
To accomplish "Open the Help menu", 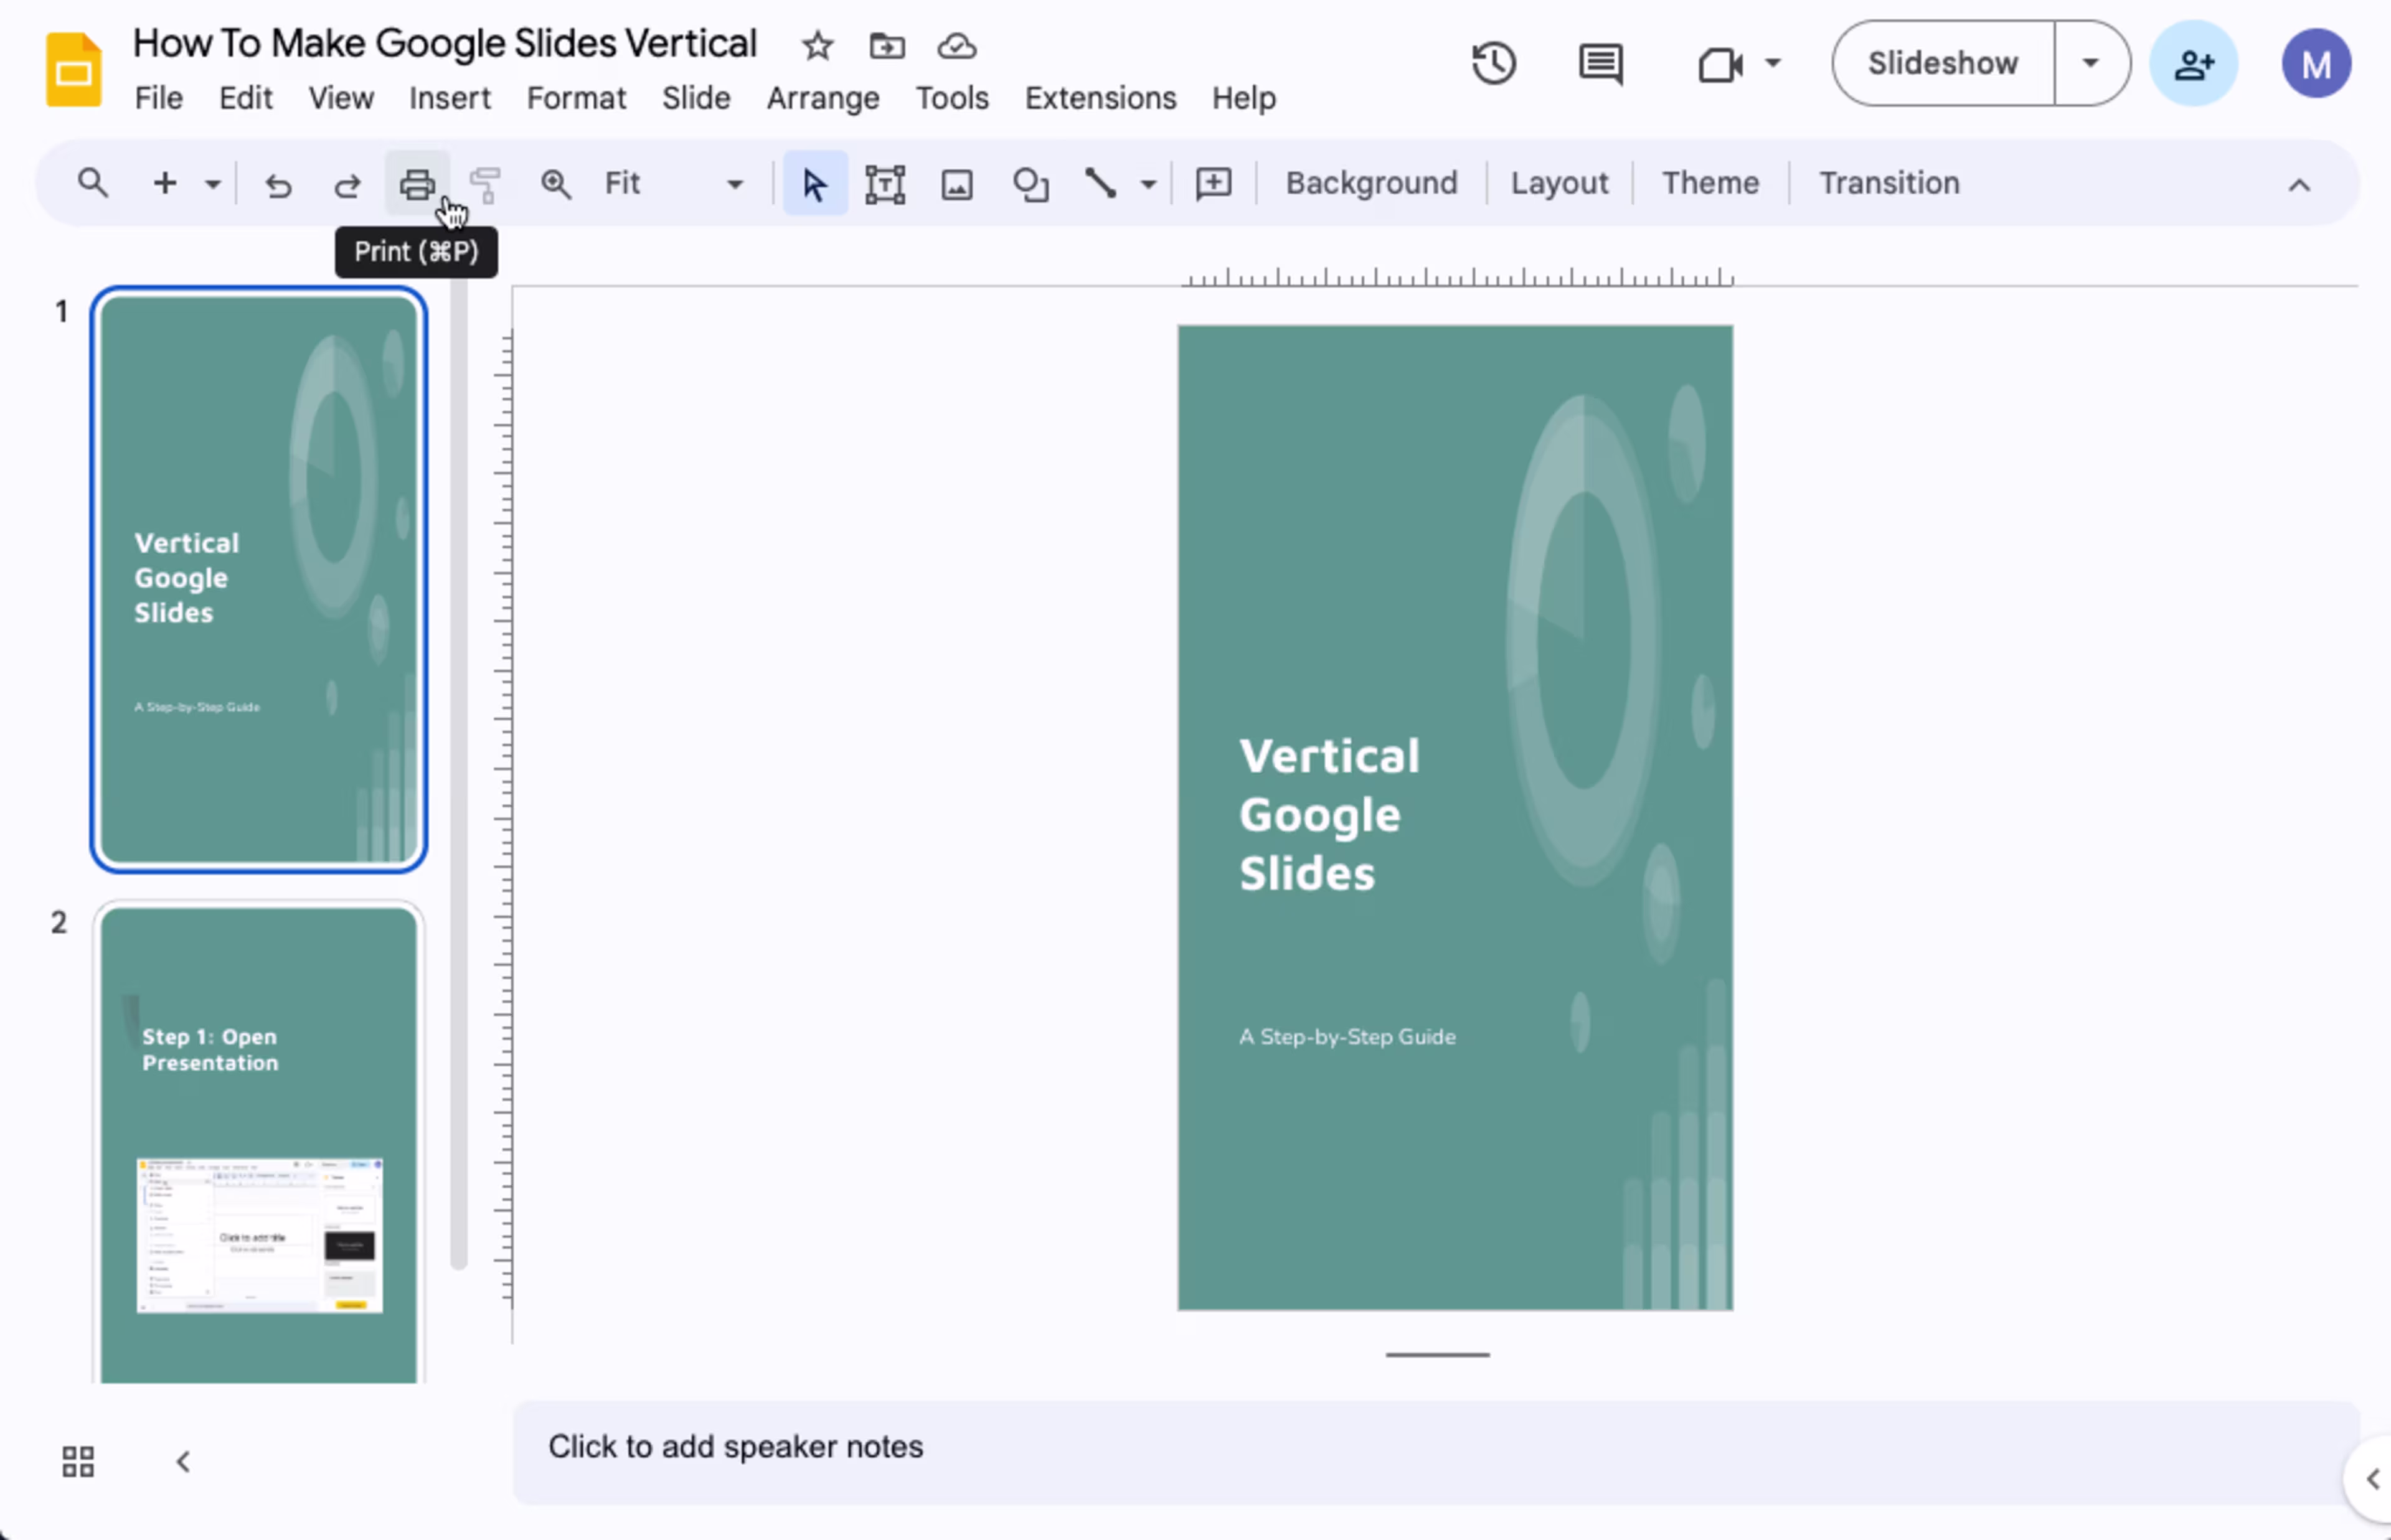I will click(1243, 98).
